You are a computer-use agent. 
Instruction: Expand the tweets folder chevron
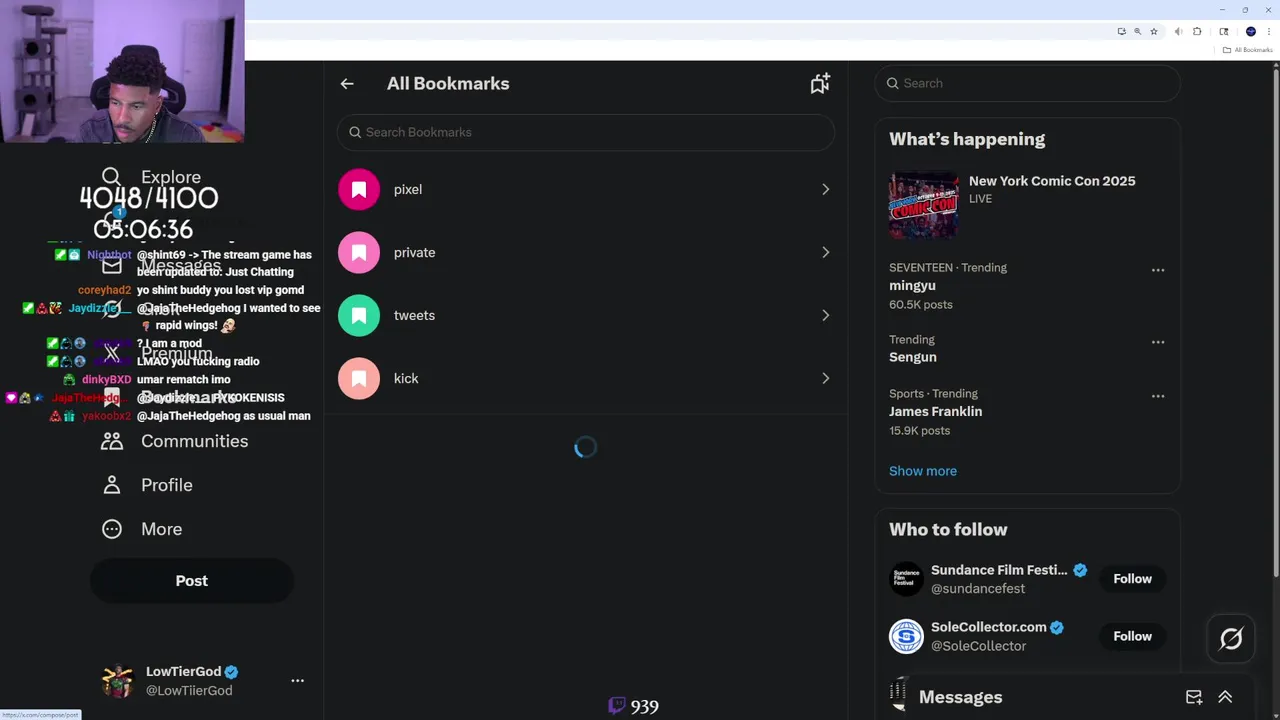click(825, 315)
